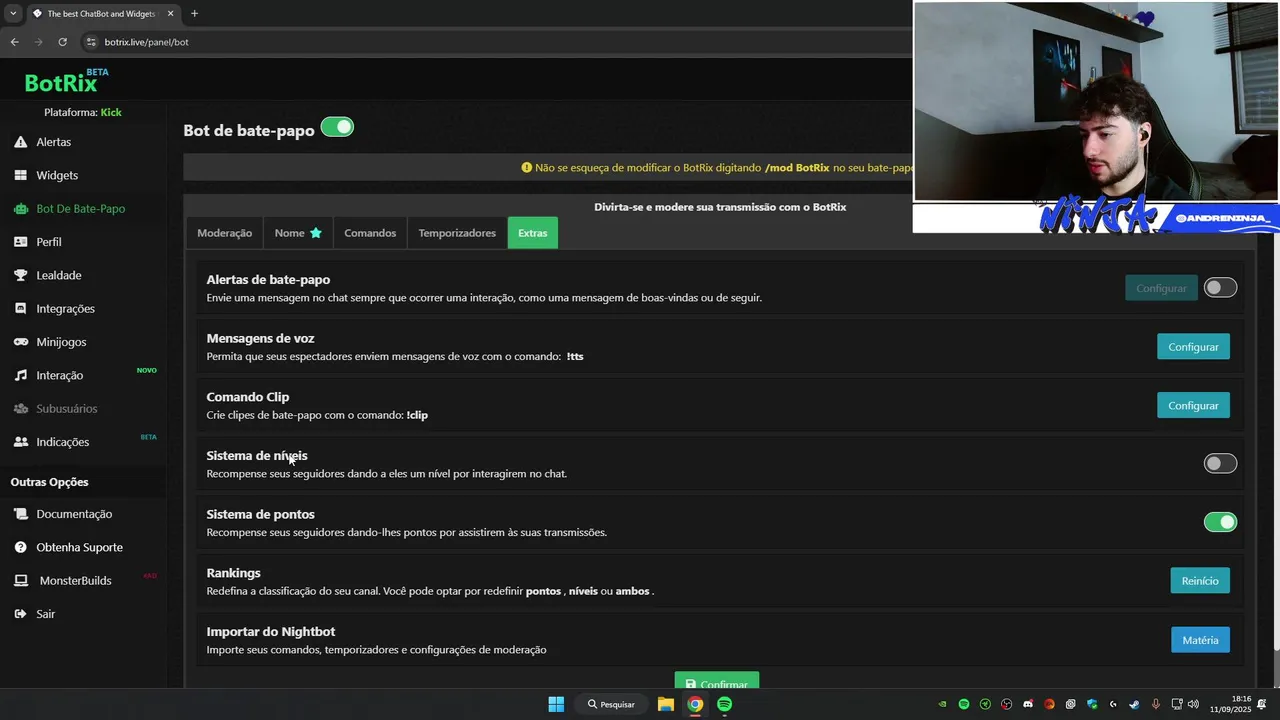Click the Bot De Bate-Papo robot icon
The width and height of the screenshot is (1280, 720).
coord(20,209)
